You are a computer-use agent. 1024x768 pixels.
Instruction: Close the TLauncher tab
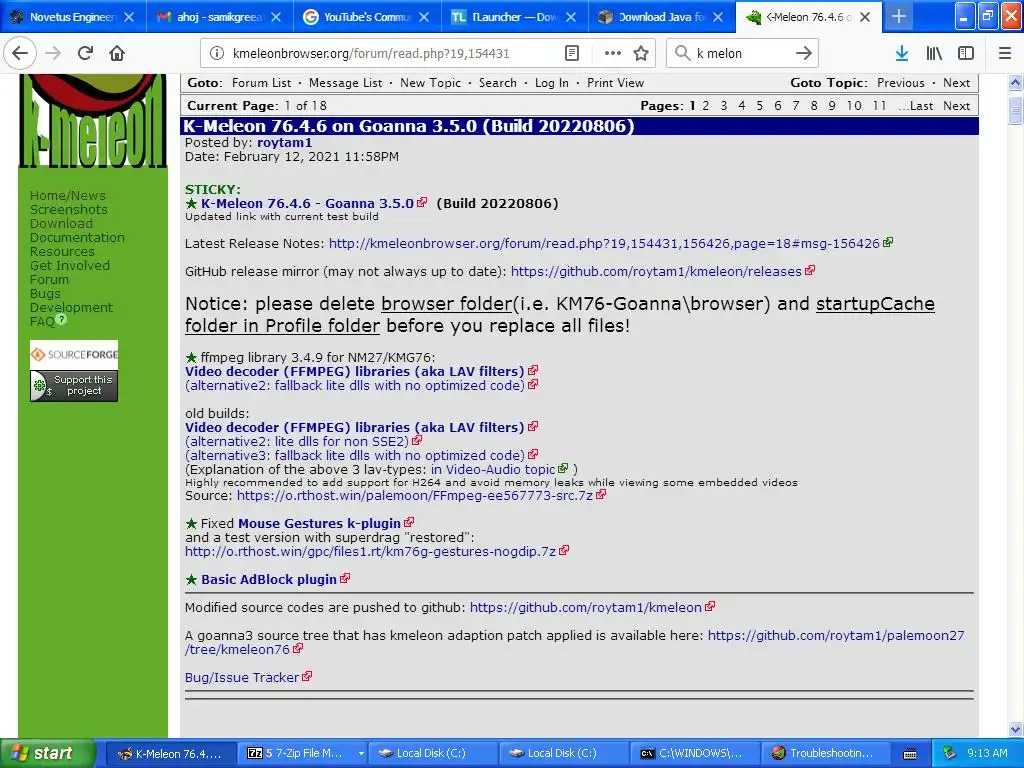[571, 17]
